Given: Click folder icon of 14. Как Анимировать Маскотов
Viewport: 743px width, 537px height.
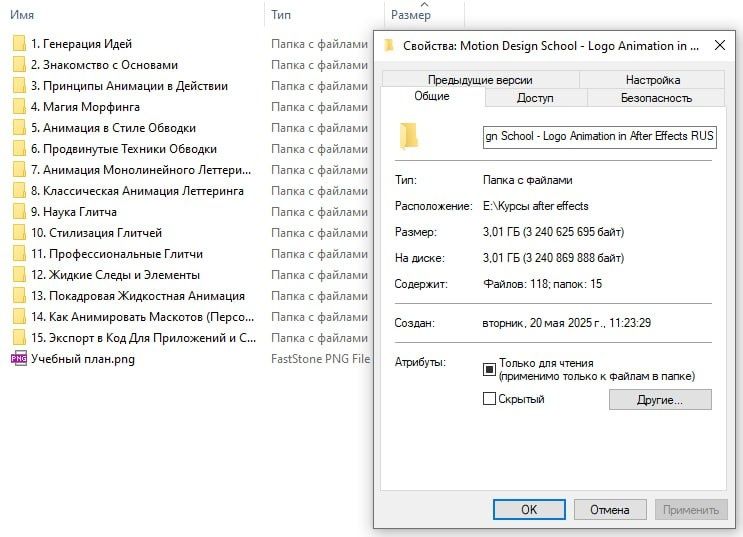Looking at the screenshot, I should pos(19,317).
